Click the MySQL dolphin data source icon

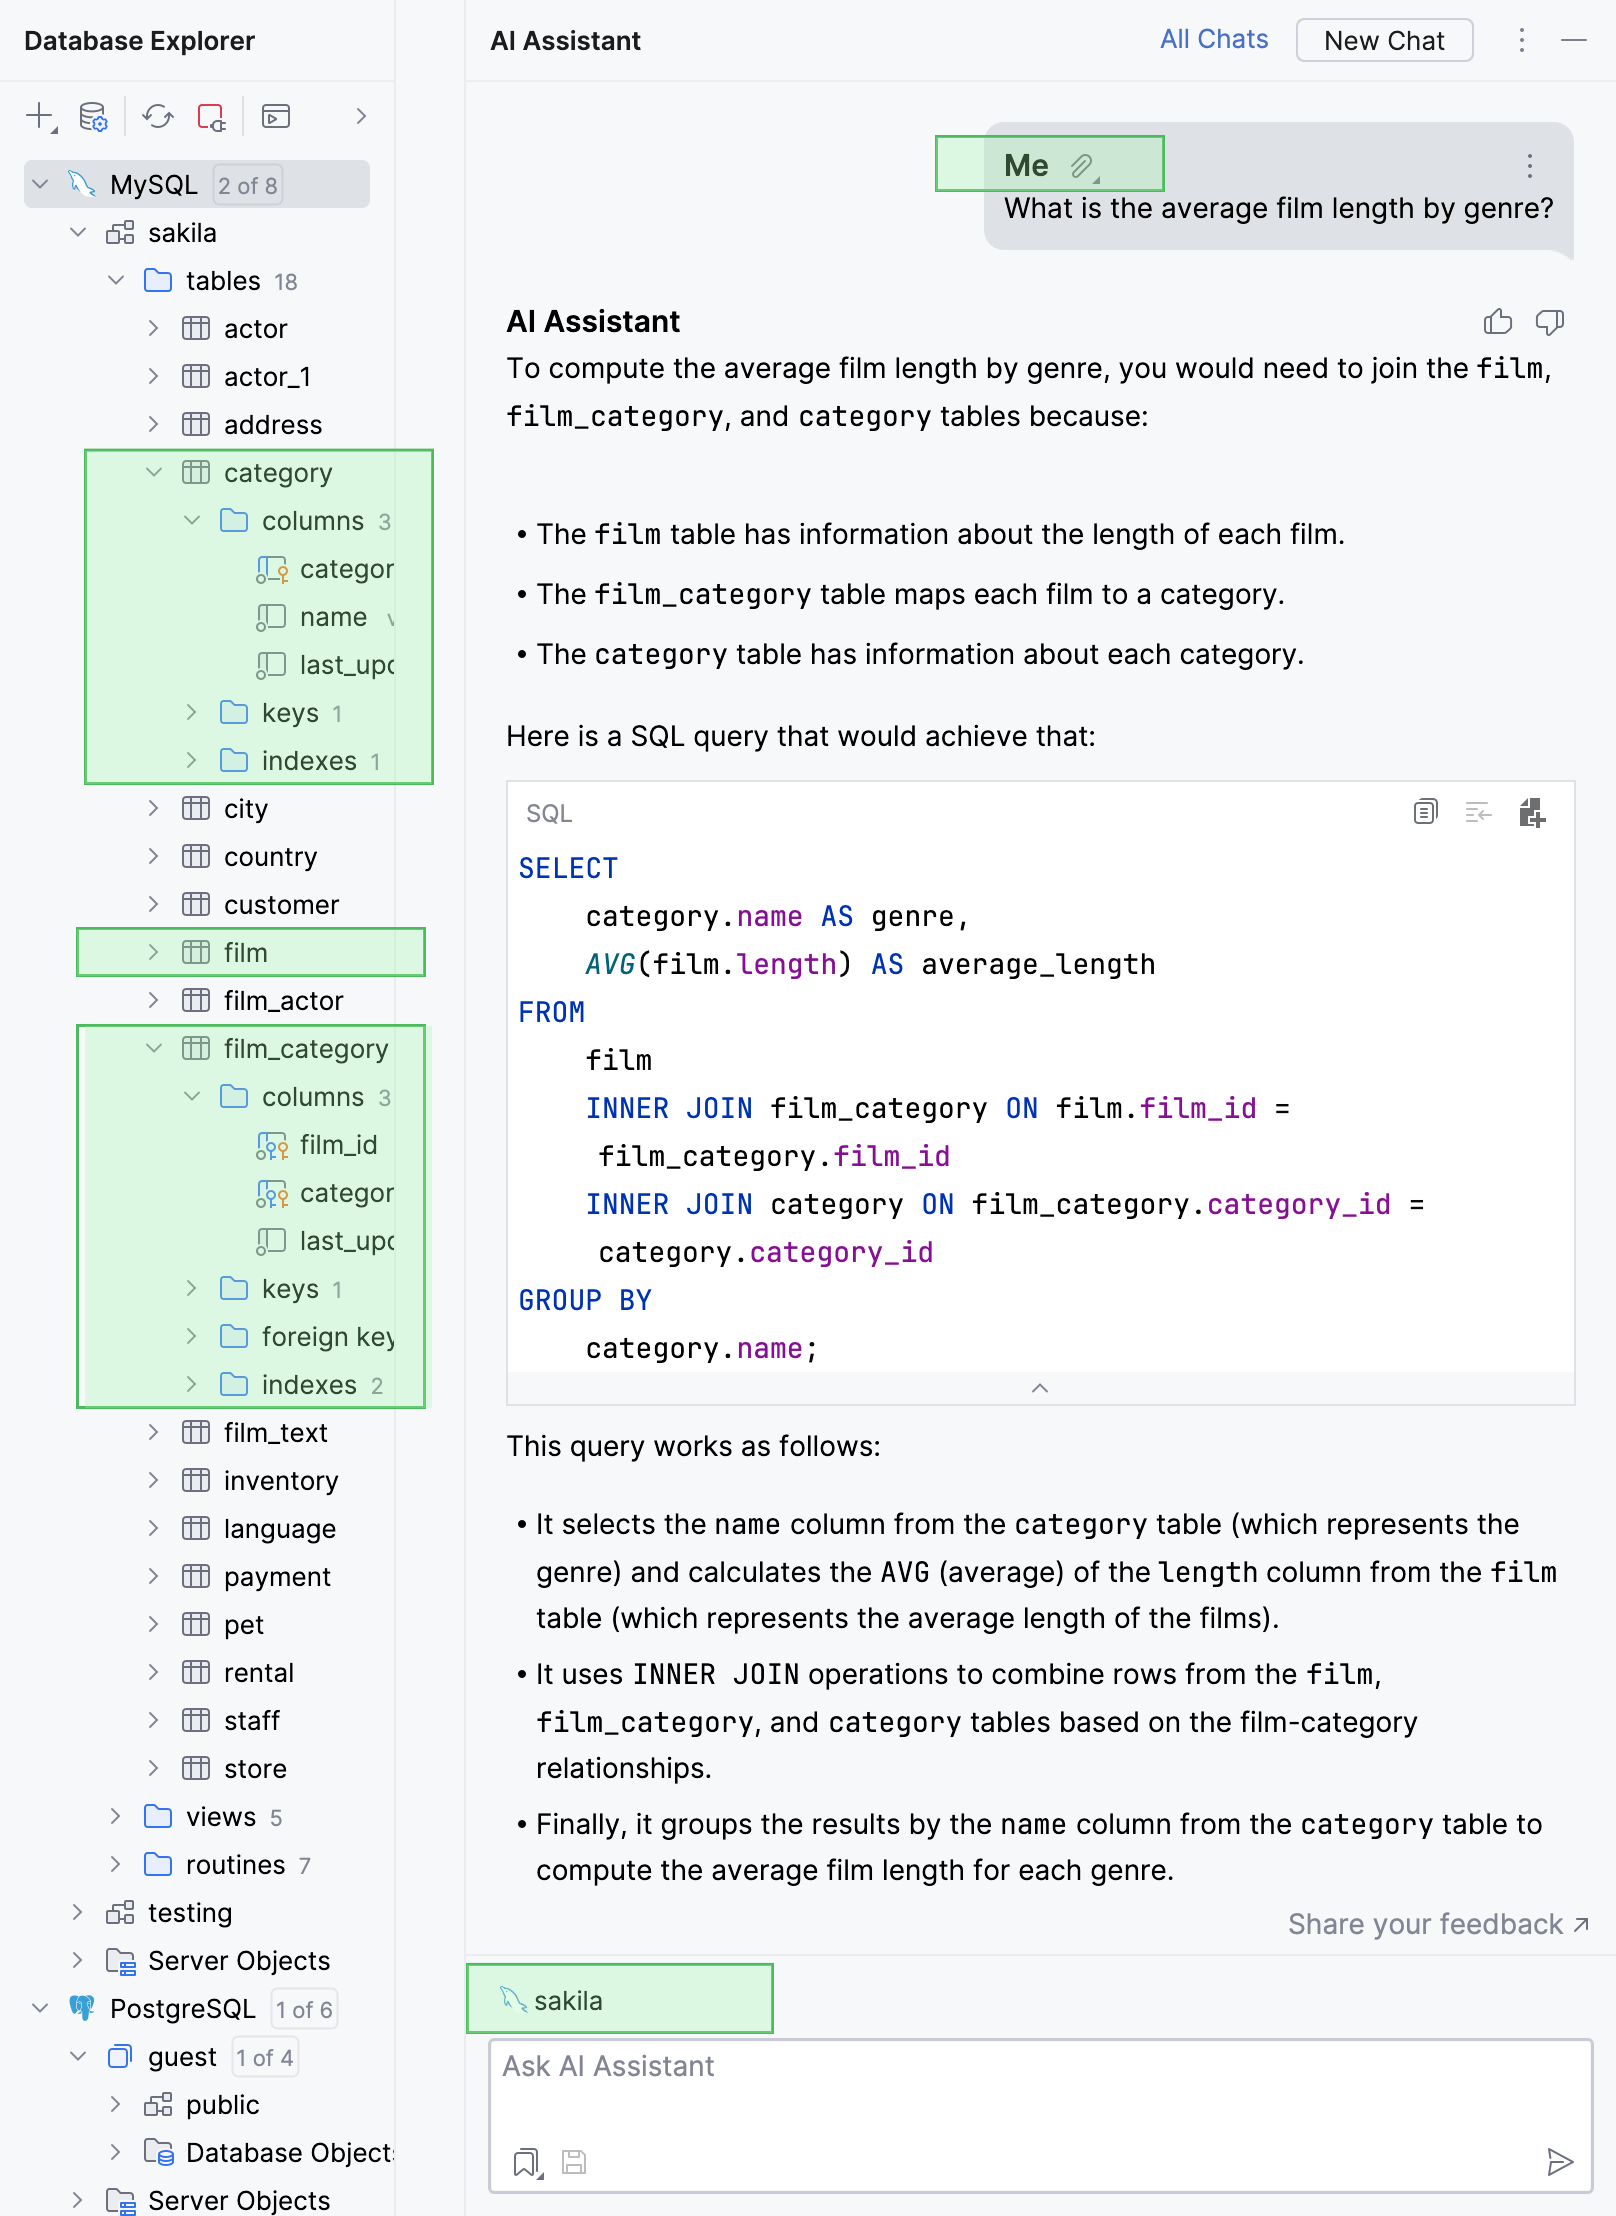coord(81,185)
